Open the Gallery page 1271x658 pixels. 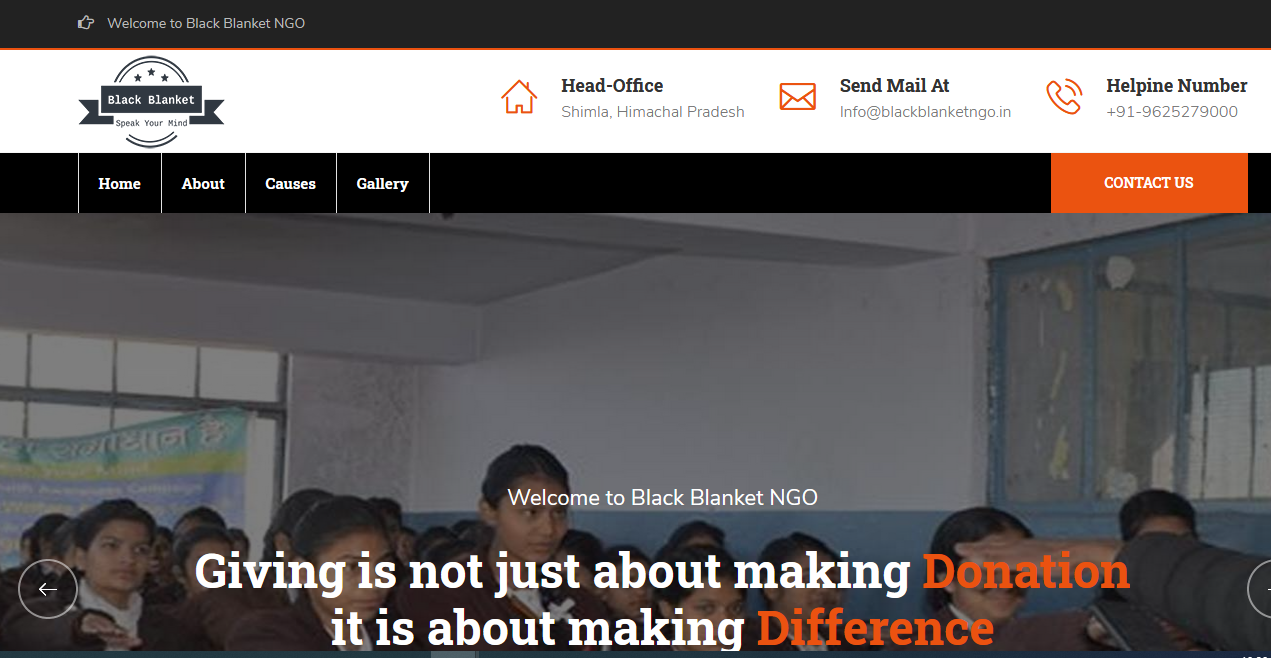(x=382, y=183)
